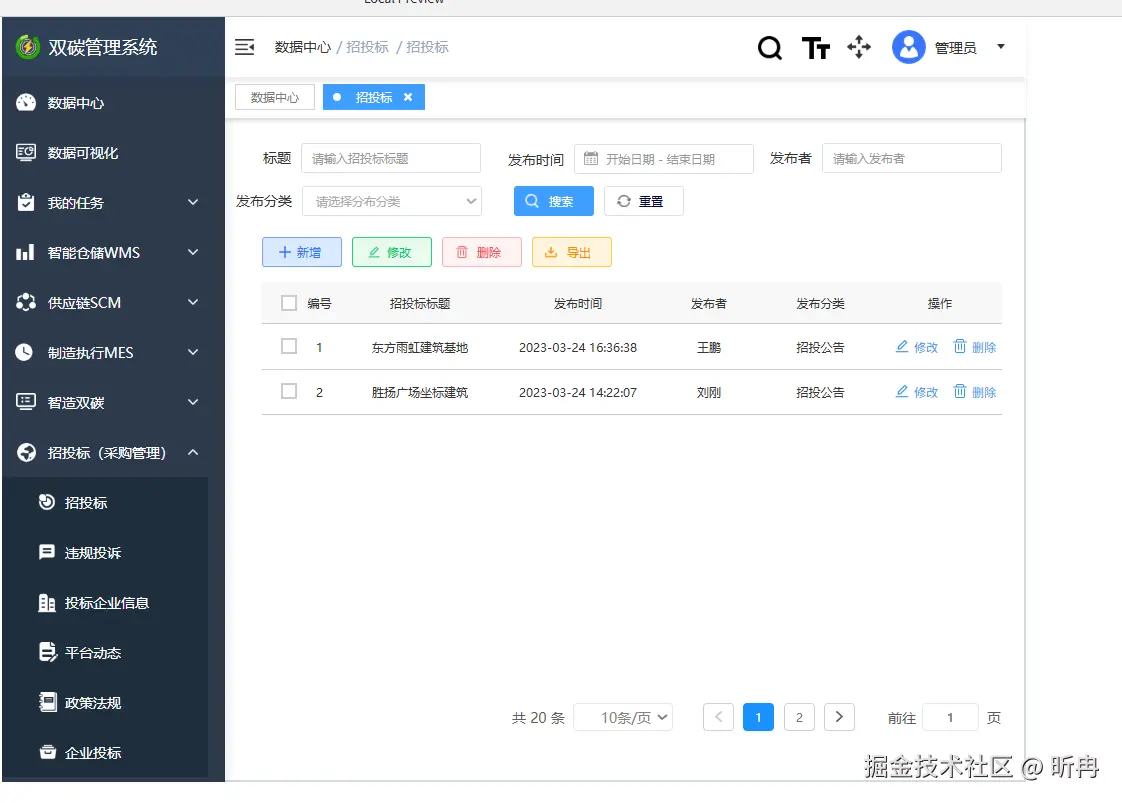Open the 管理员 dropdown arrow
The width and height of the screenshot is (1122, 803).
pyautogui.click(x=1001, y=47)
